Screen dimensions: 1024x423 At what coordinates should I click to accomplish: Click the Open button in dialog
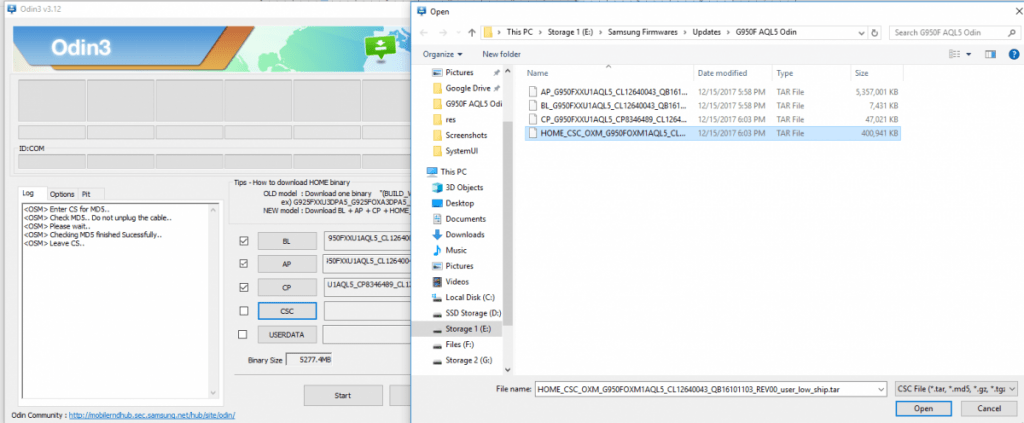point(922,408)
